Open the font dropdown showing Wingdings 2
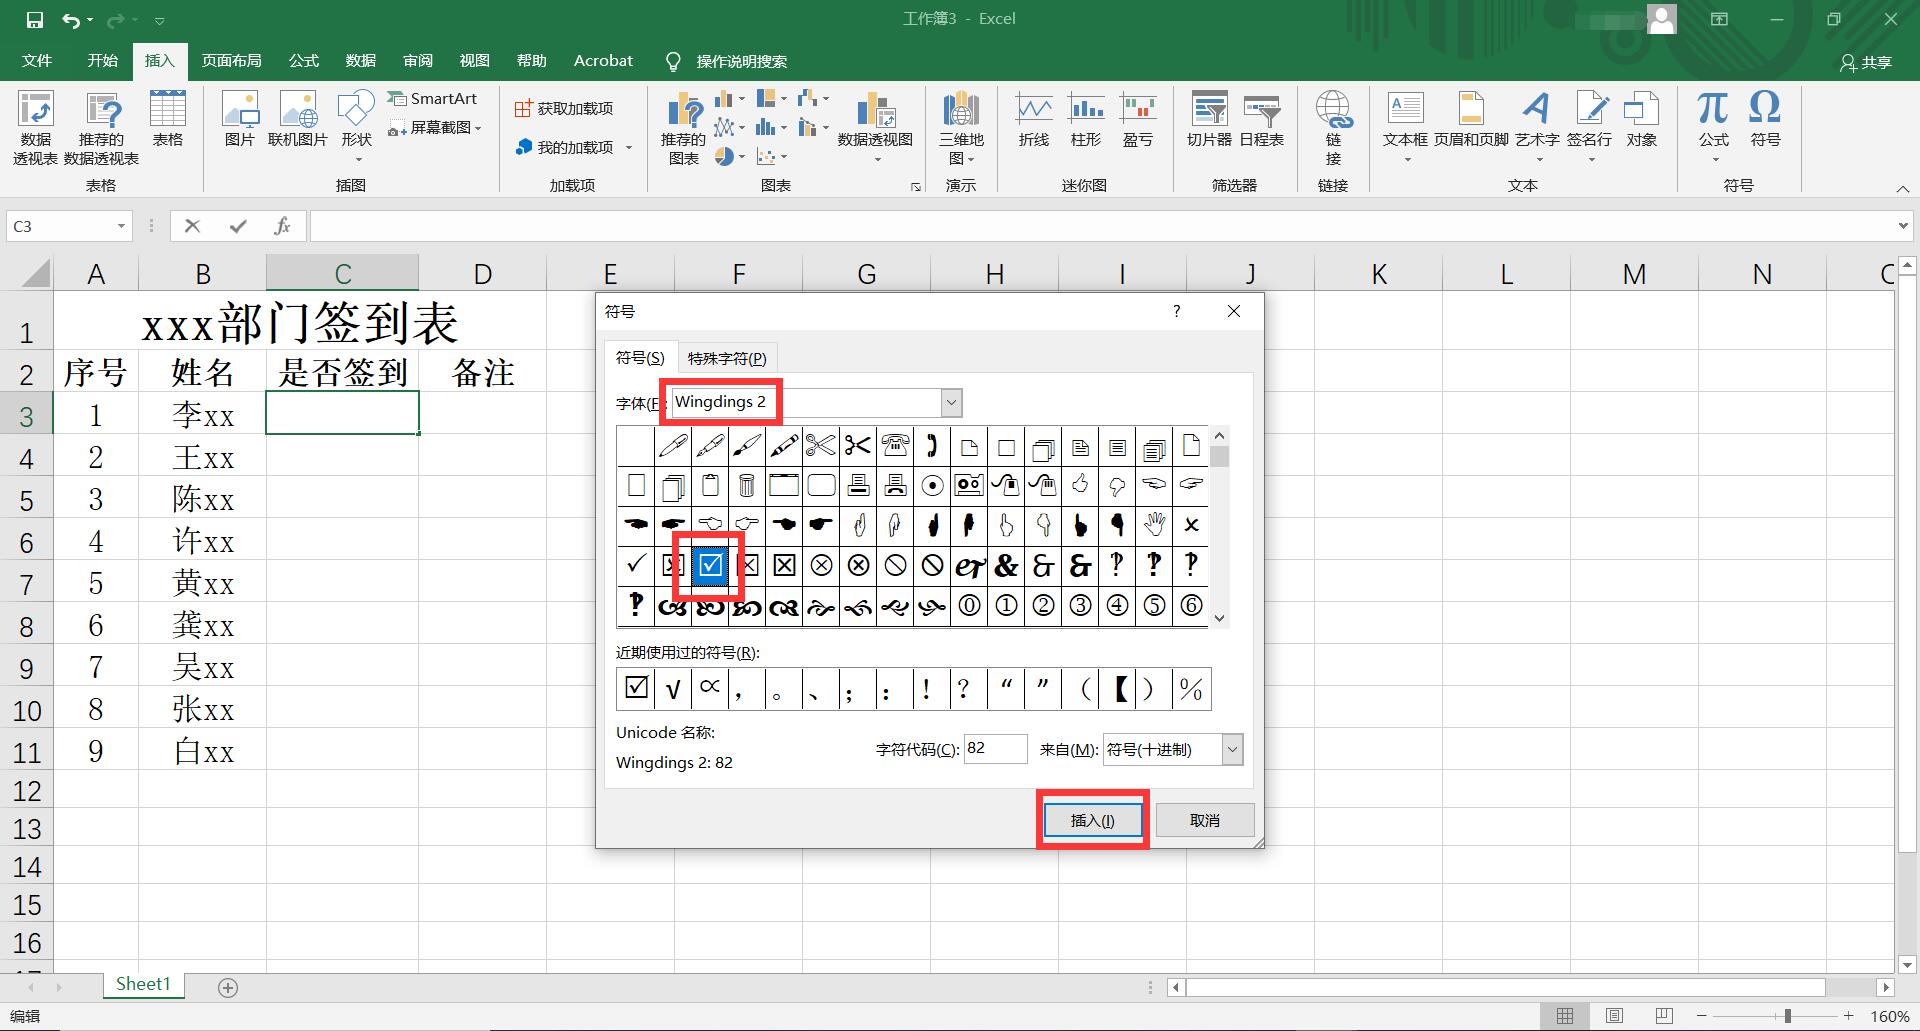The width and height of the screenshot is (1920, 1031). click(x=951, y=403)
